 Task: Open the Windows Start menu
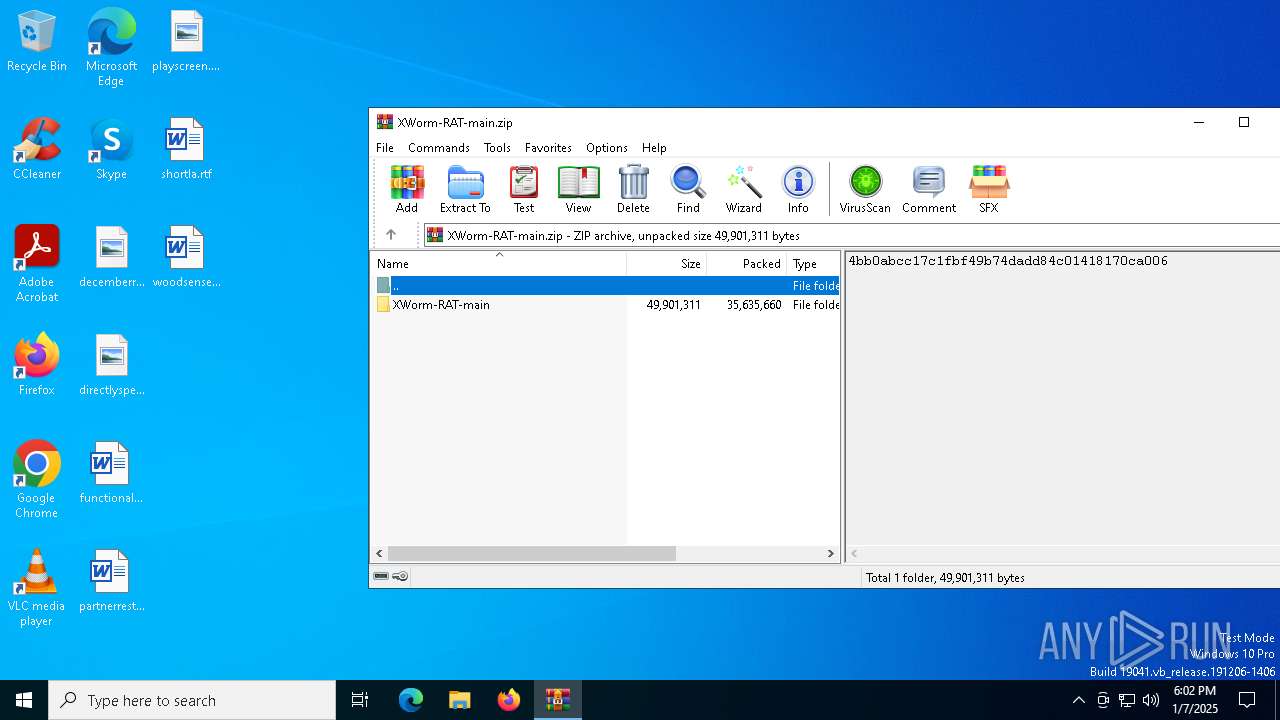(x=24, y=700)
